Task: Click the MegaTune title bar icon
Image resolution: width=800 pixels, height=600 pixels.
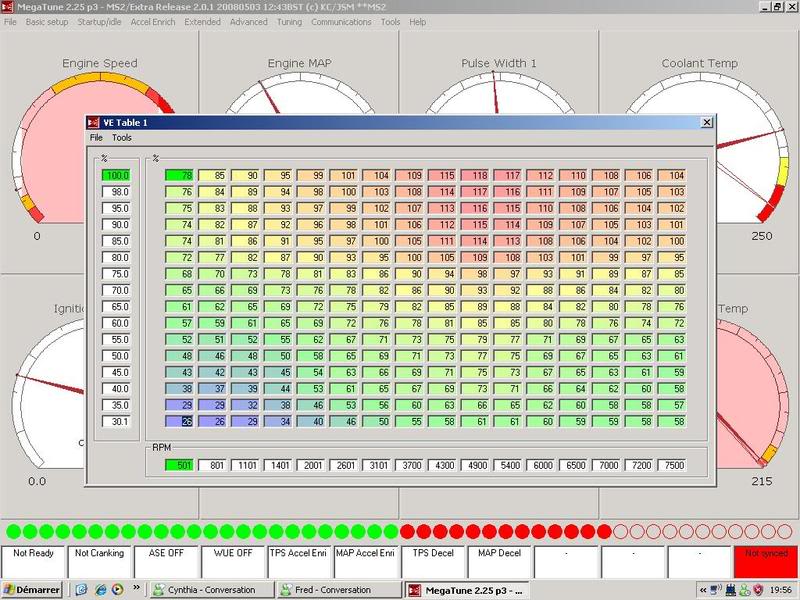Action: tap(10, 9)
